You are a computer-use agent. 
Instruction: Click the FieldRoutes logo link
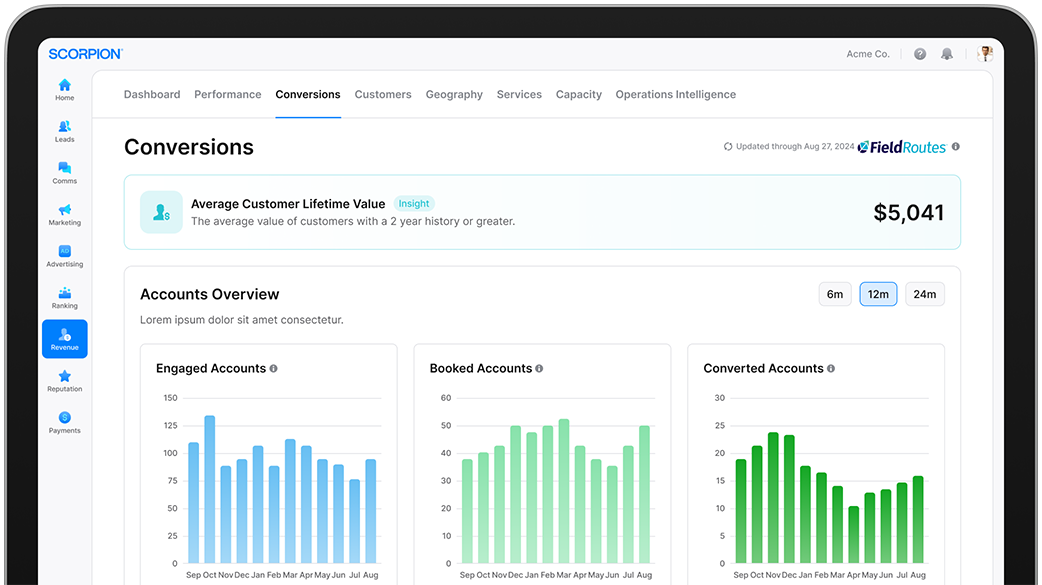click(x=901, y=147)
